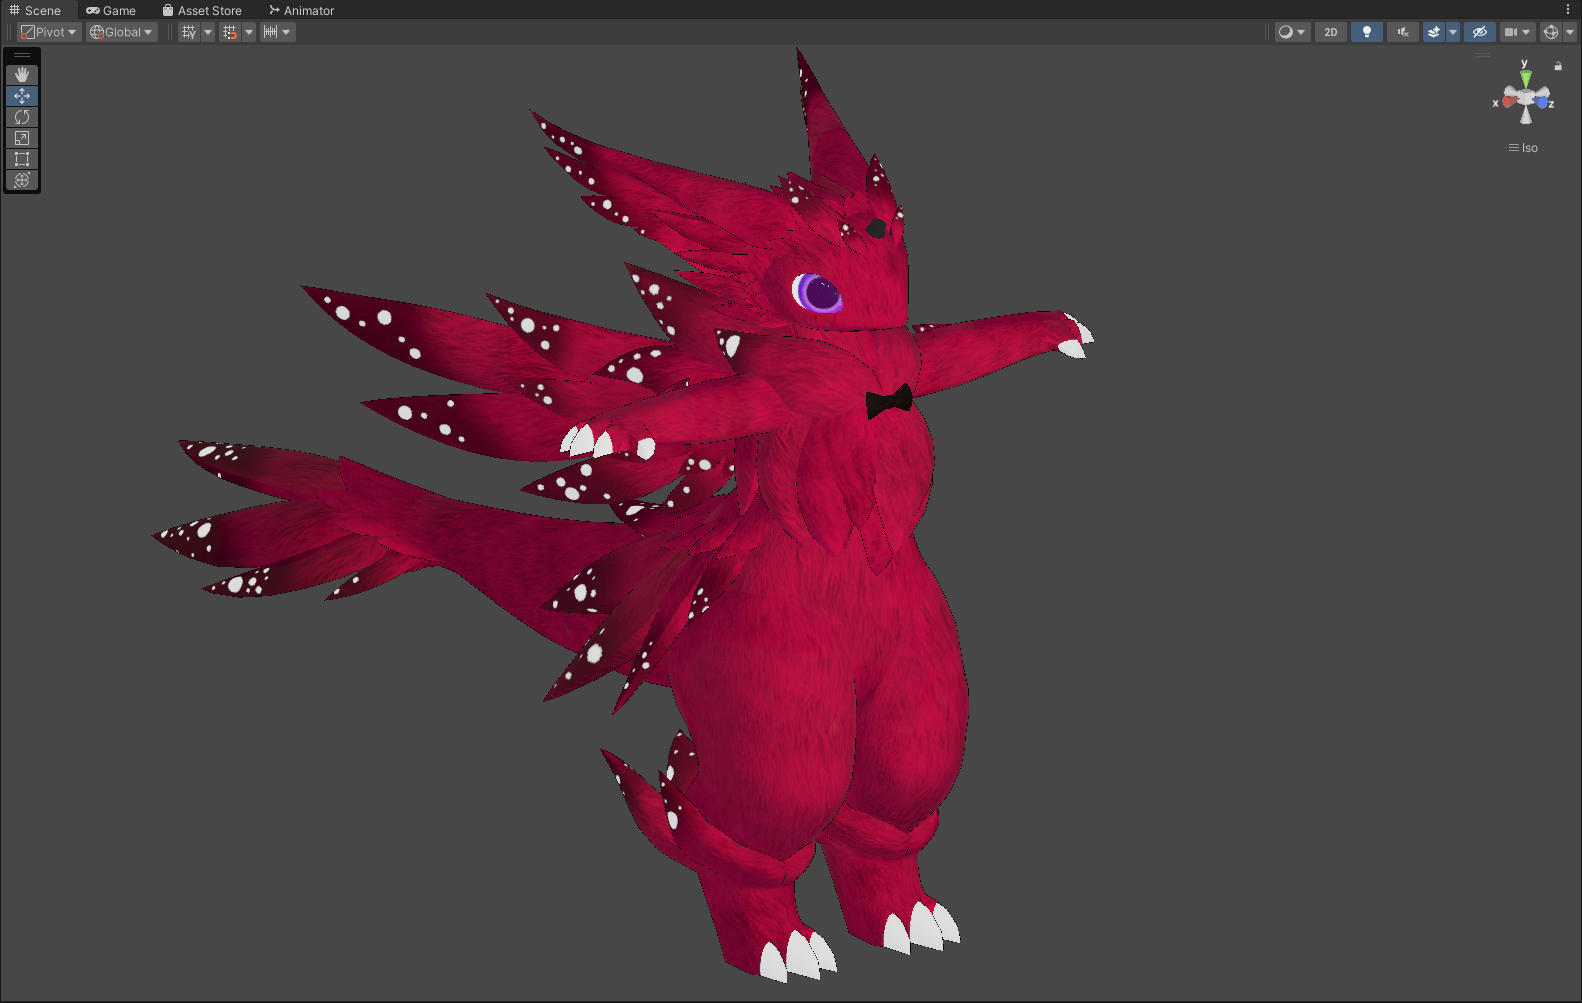Viewport: 1582px width, 1003px height.
Task: Click the gizmo orientation lock icon
Action: (x=1557, y=66)
